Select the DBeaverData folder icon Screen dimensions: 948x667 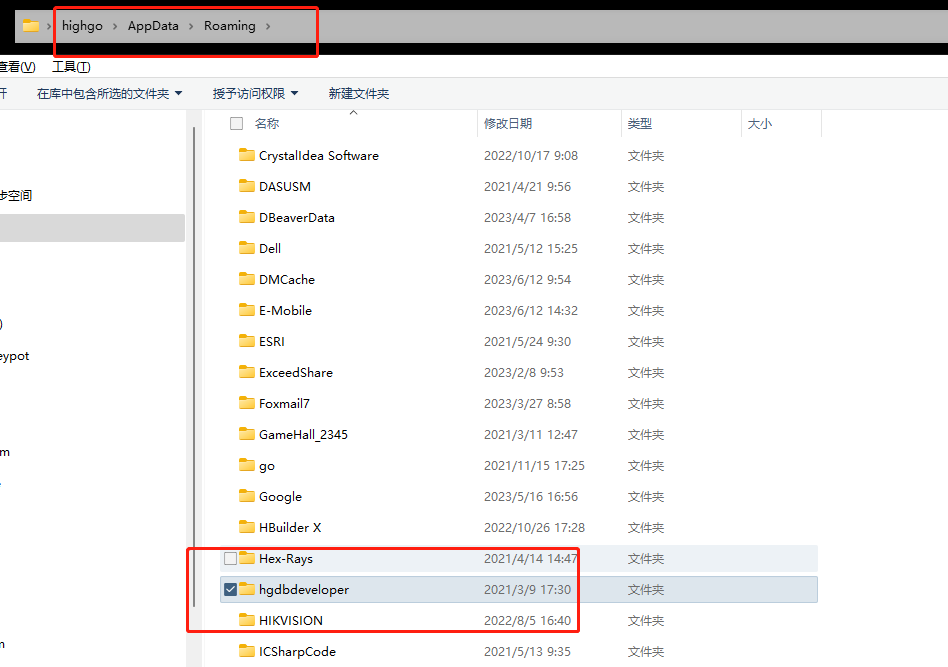point(247,217)
